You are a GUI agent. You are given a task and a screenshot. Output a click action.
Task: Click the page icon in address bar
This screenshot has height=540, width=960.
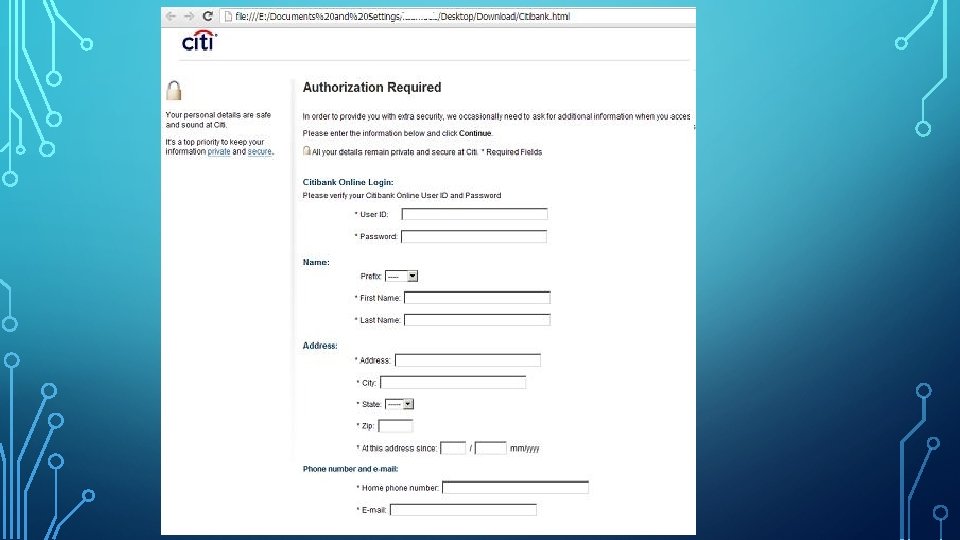228,17
